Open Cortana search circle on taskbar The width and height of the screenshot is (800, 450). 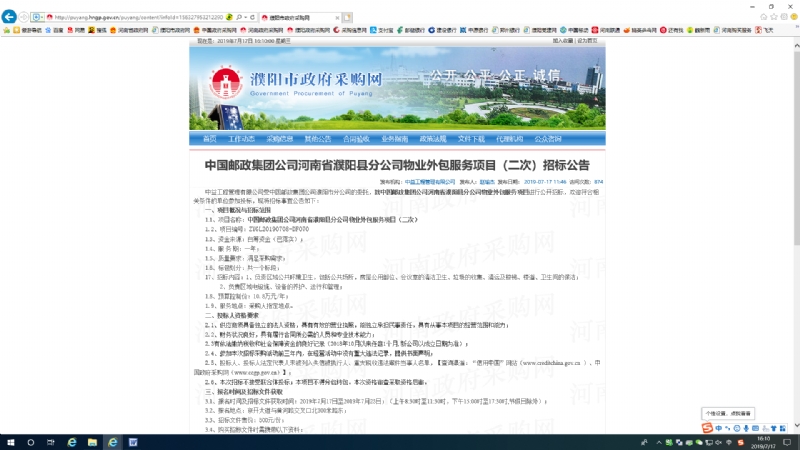[31, 442]
